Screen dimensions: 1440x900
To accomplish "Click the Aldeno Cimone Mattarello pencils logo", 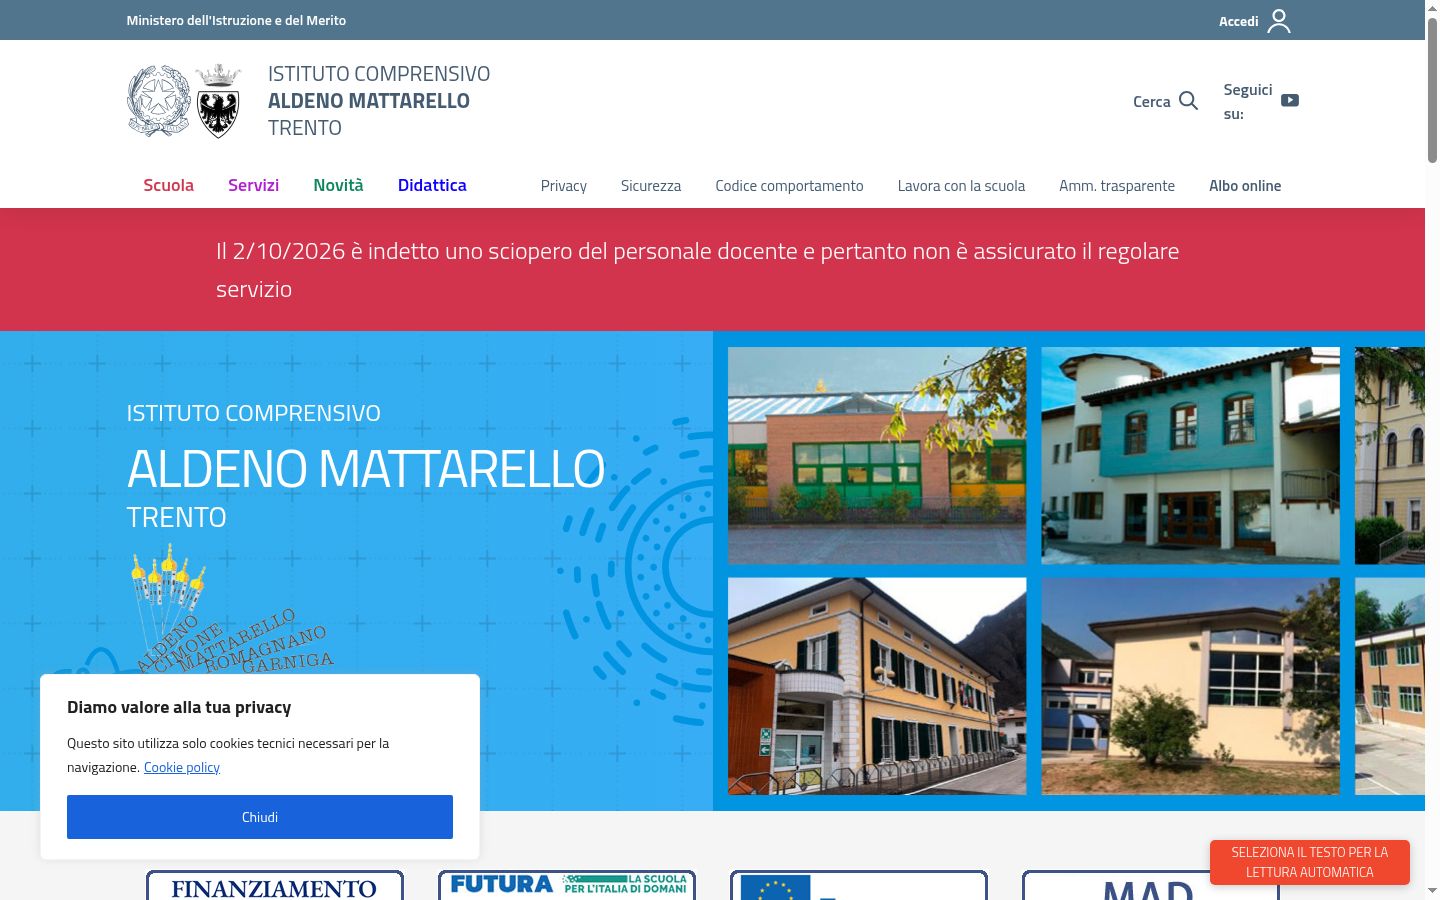I will [x=232, y=610].
